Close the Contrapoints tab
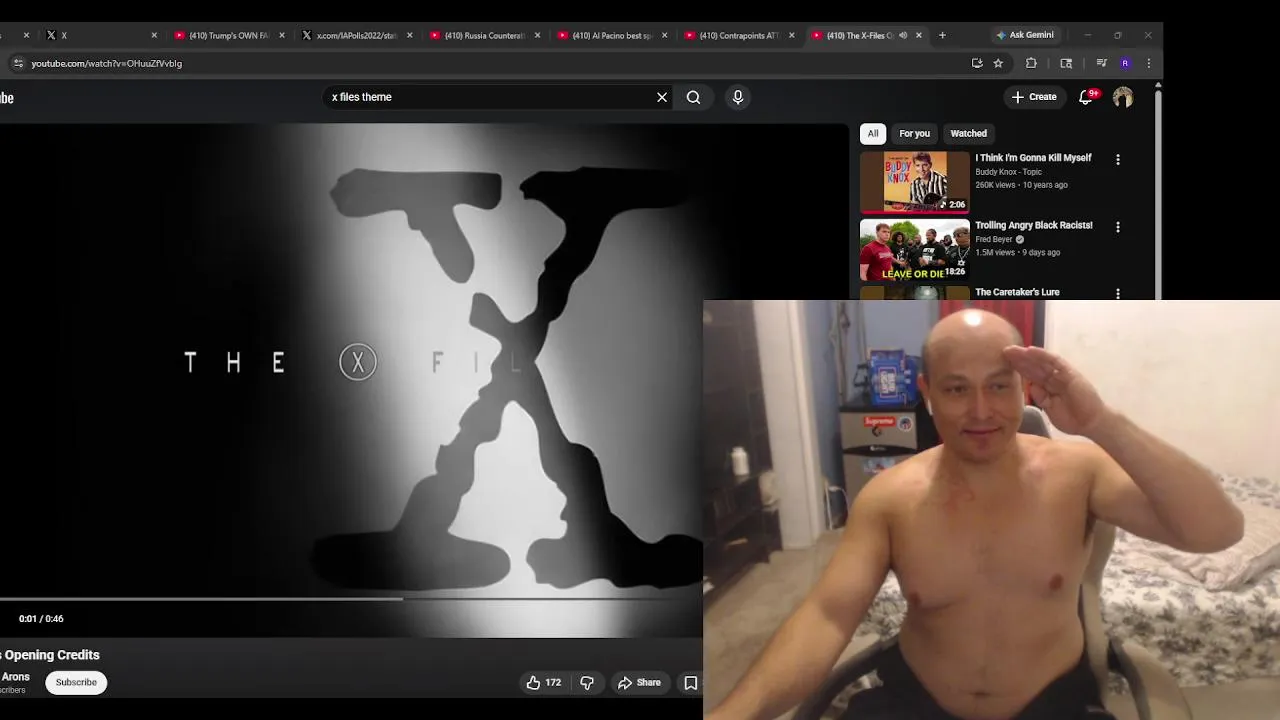Screen dimensions: 1280x720 (x=791, y=35)
